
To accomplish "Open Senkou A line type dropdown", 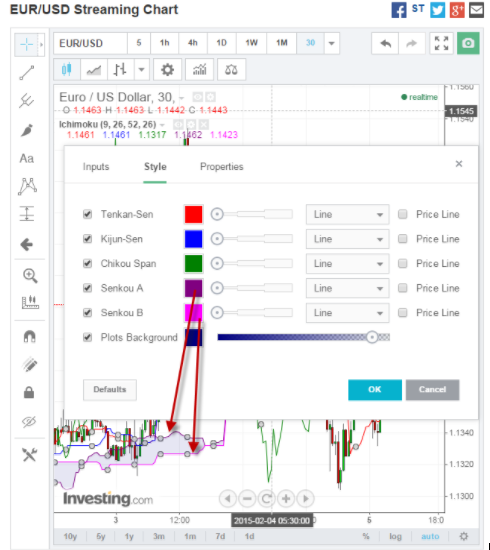I will 347,288.
